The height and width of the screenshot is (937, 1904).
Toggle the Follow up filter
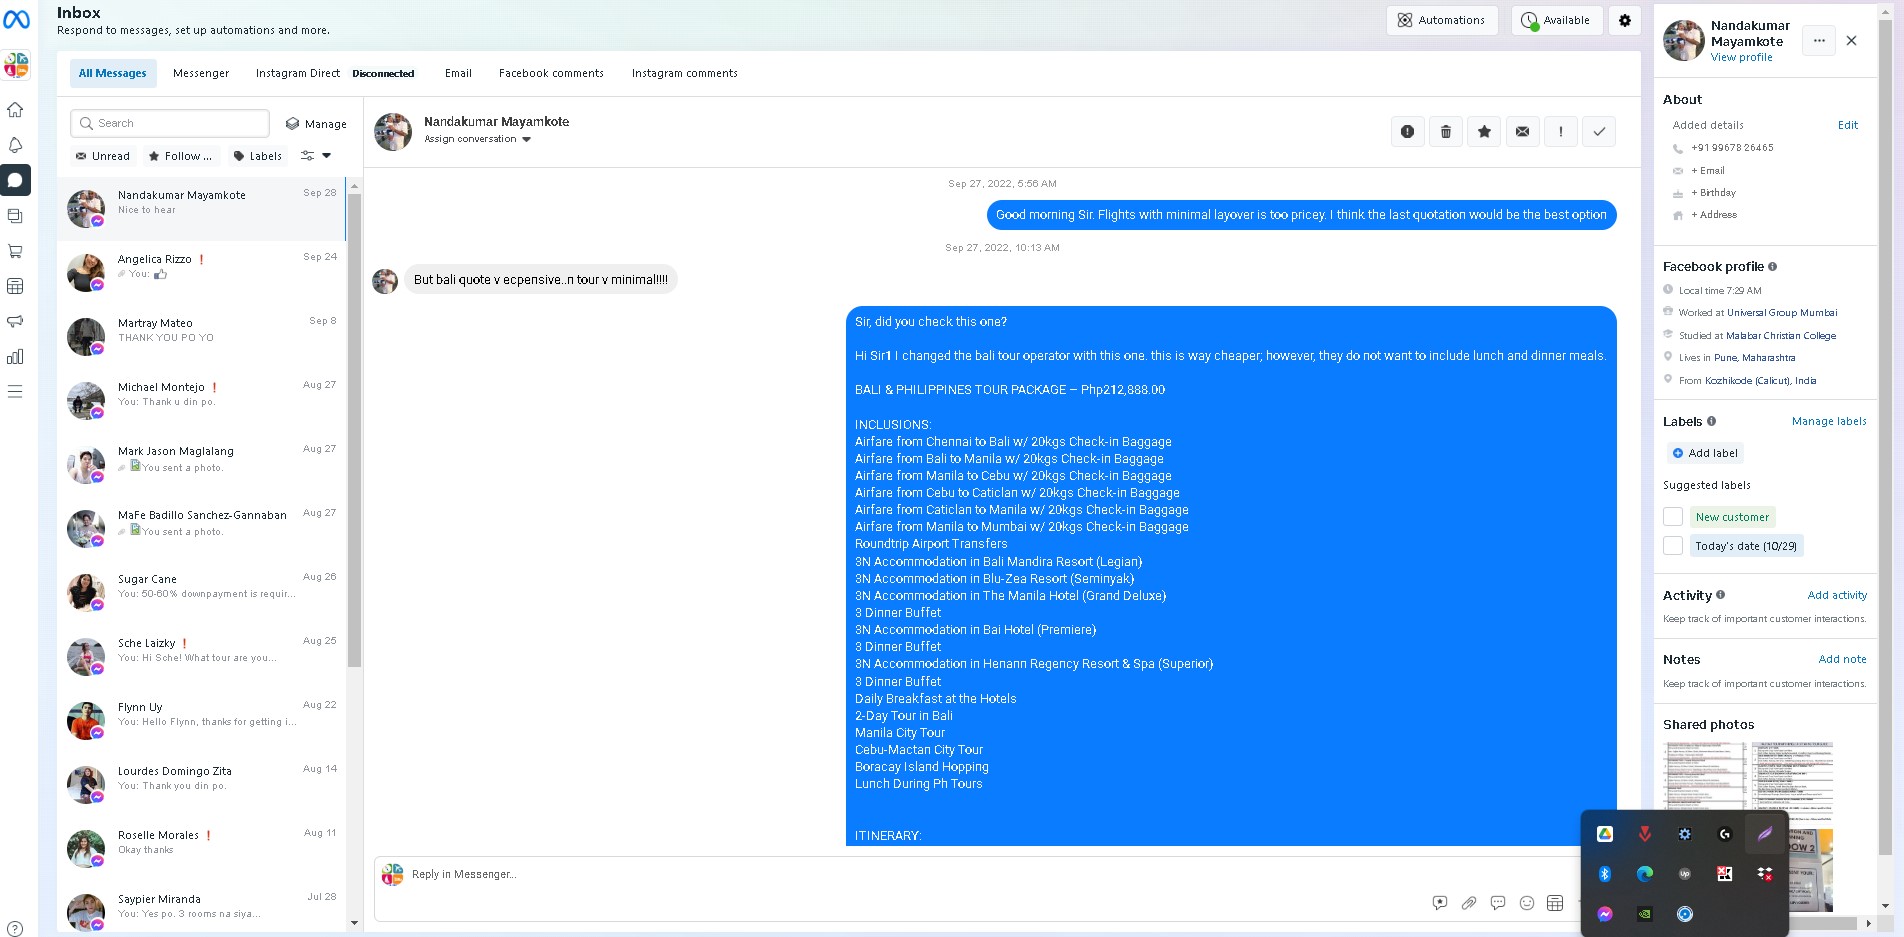(180, 156)
